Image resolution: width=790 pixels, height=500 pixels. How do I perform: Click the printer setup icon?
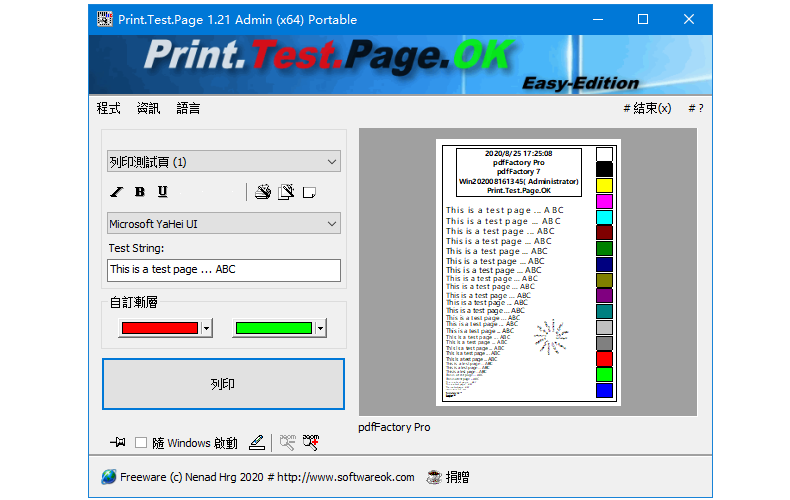[x=262, y=192]
